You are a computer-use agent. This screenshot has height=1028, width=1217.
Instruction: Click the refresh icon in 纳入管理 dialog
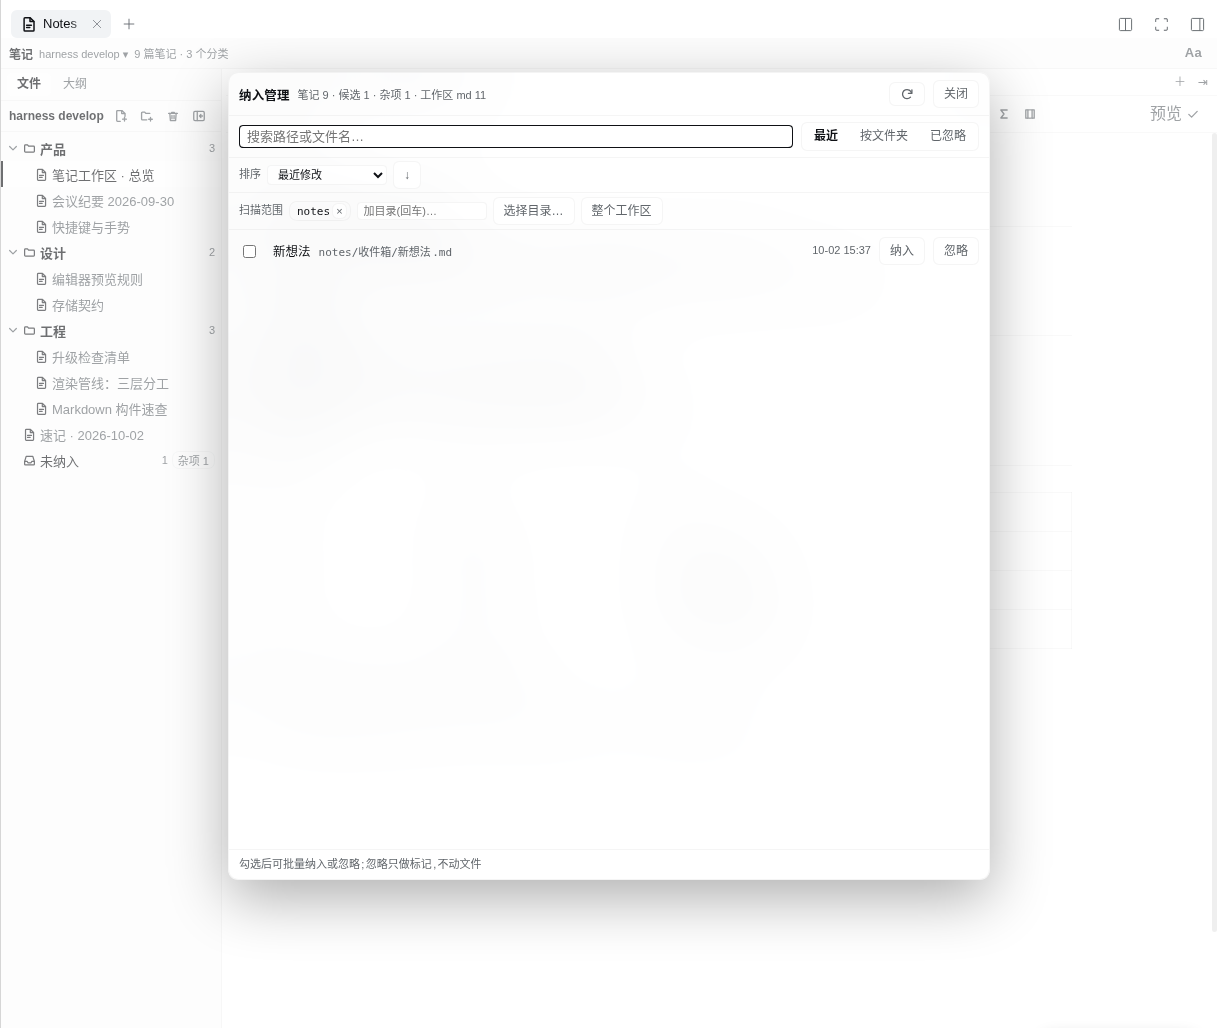tap(907, 94)
